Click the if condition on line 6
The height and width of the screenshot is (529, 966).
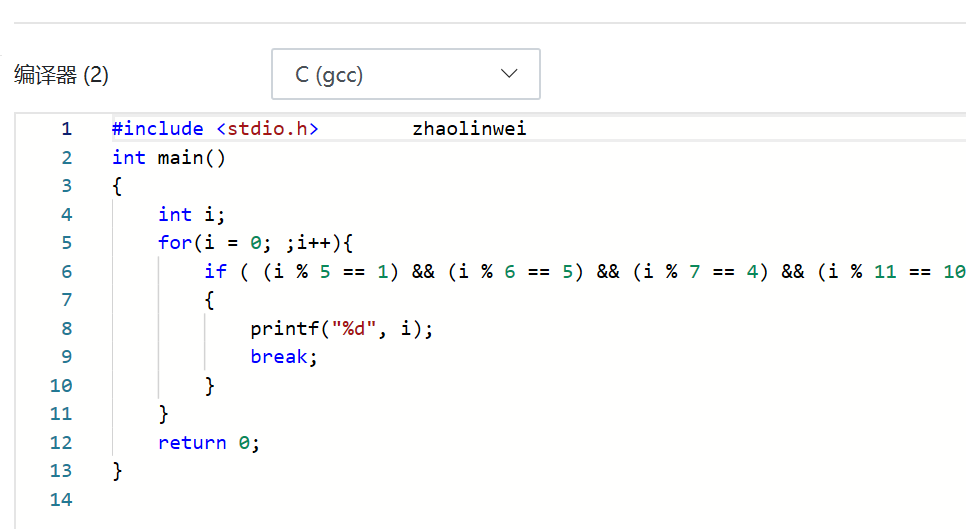585,272
